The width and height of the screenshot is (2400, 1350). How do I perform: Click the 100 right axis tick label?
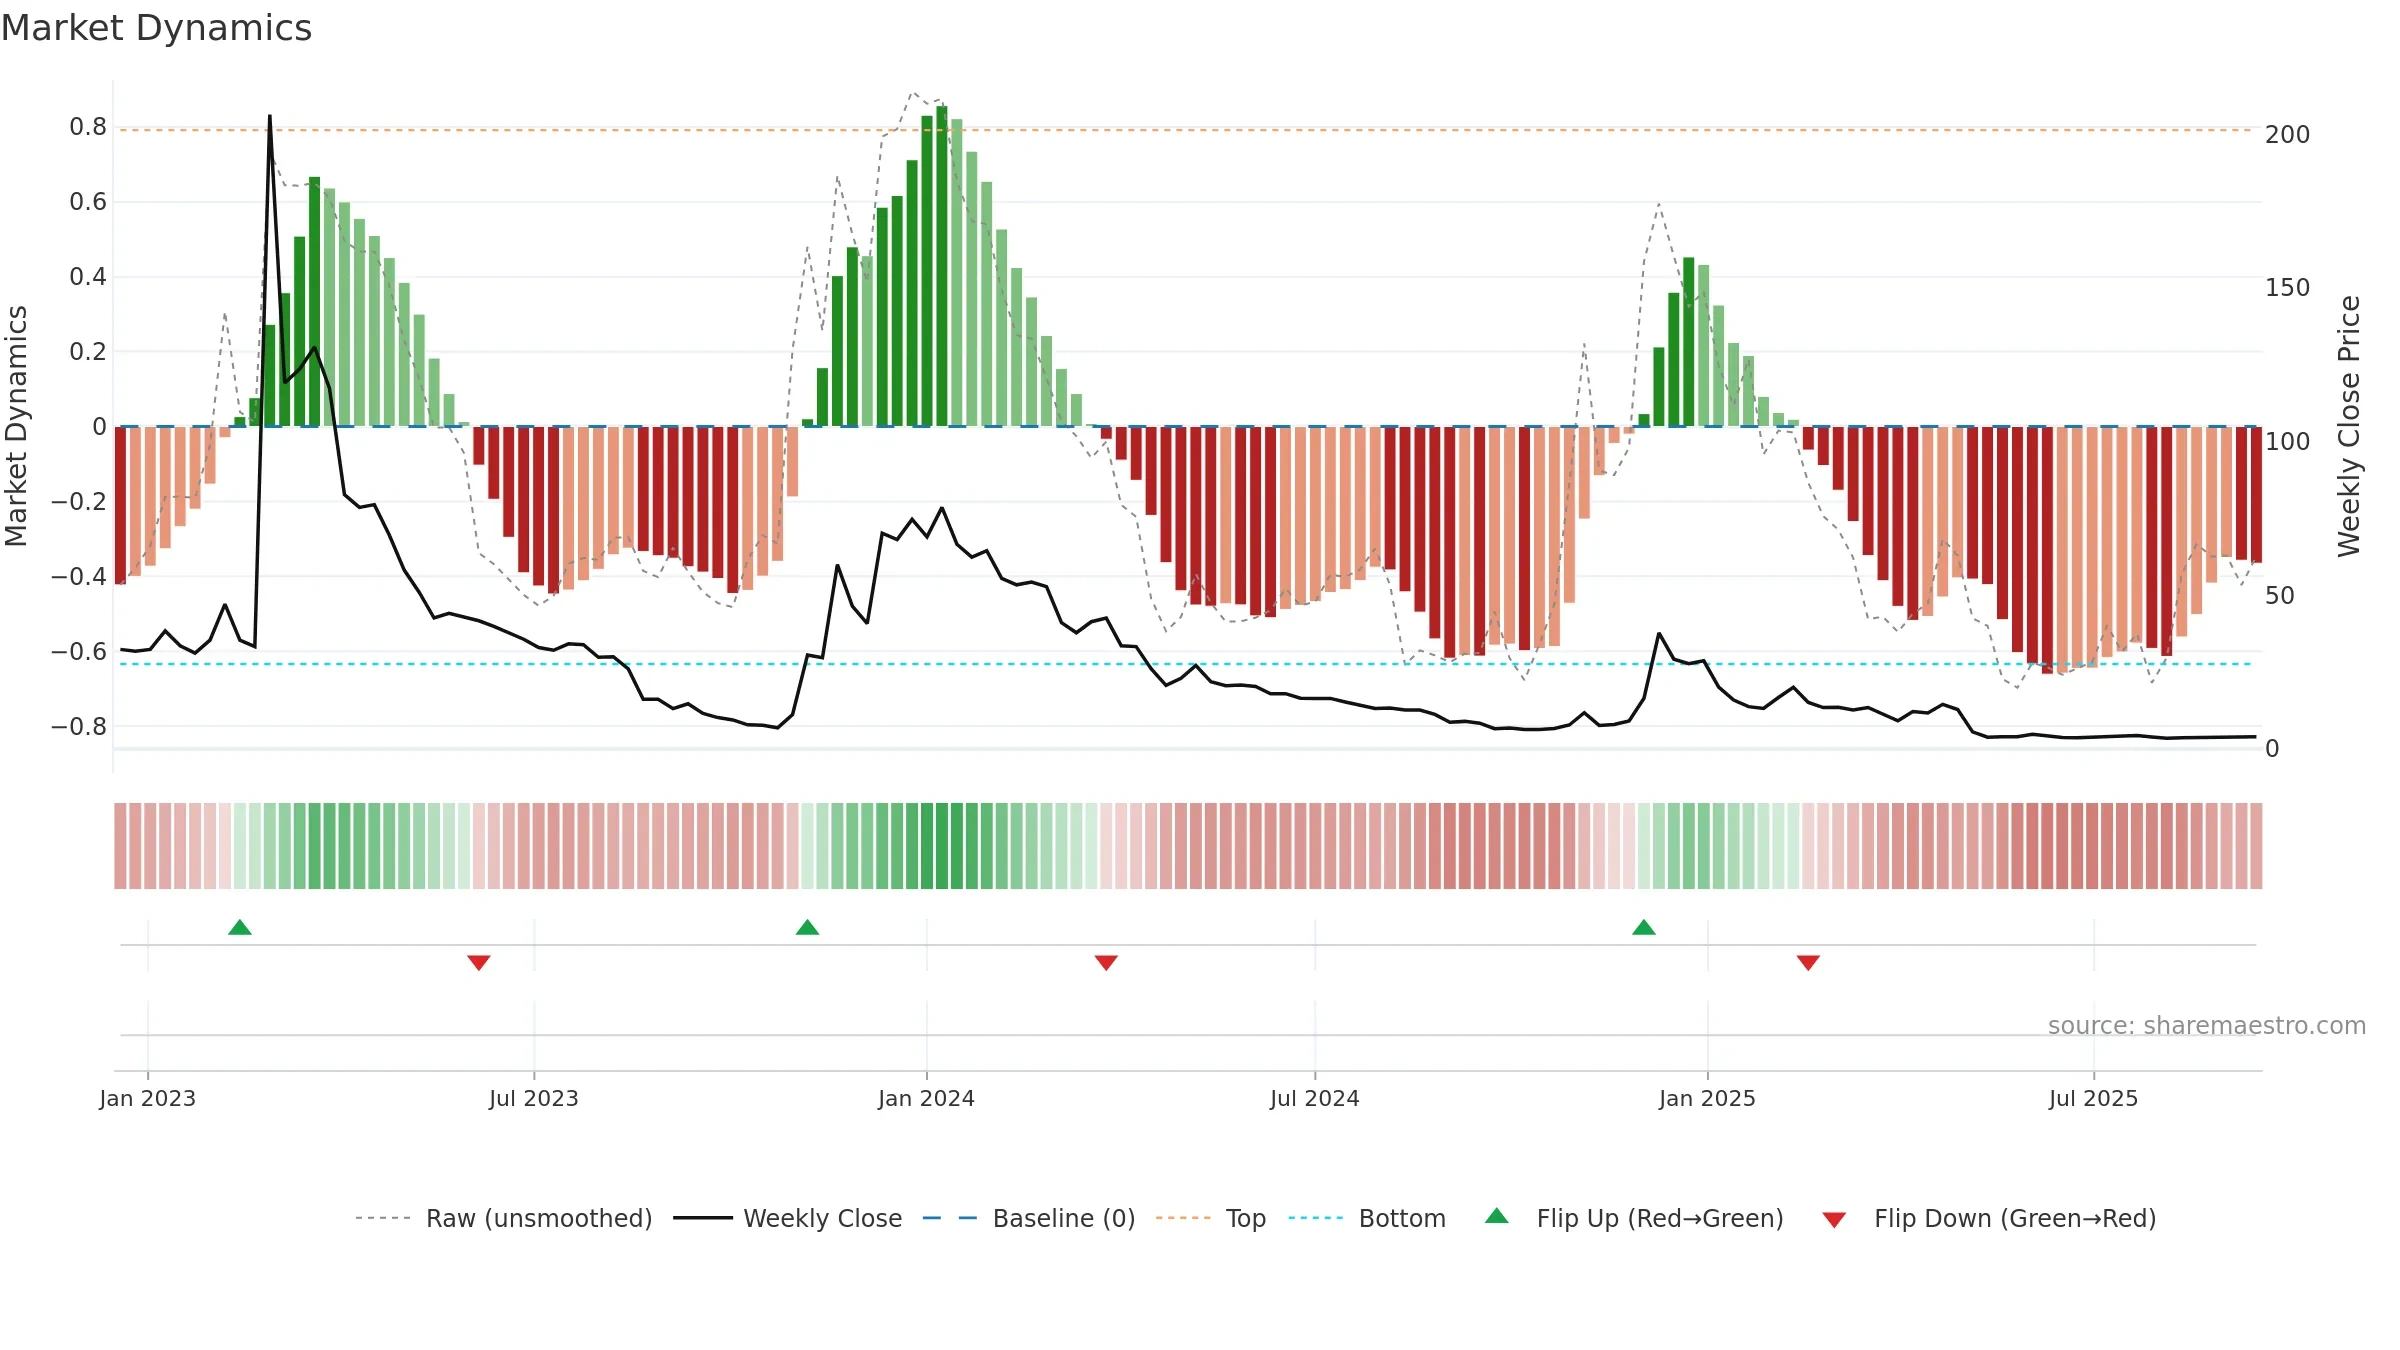pos(2288,442)
